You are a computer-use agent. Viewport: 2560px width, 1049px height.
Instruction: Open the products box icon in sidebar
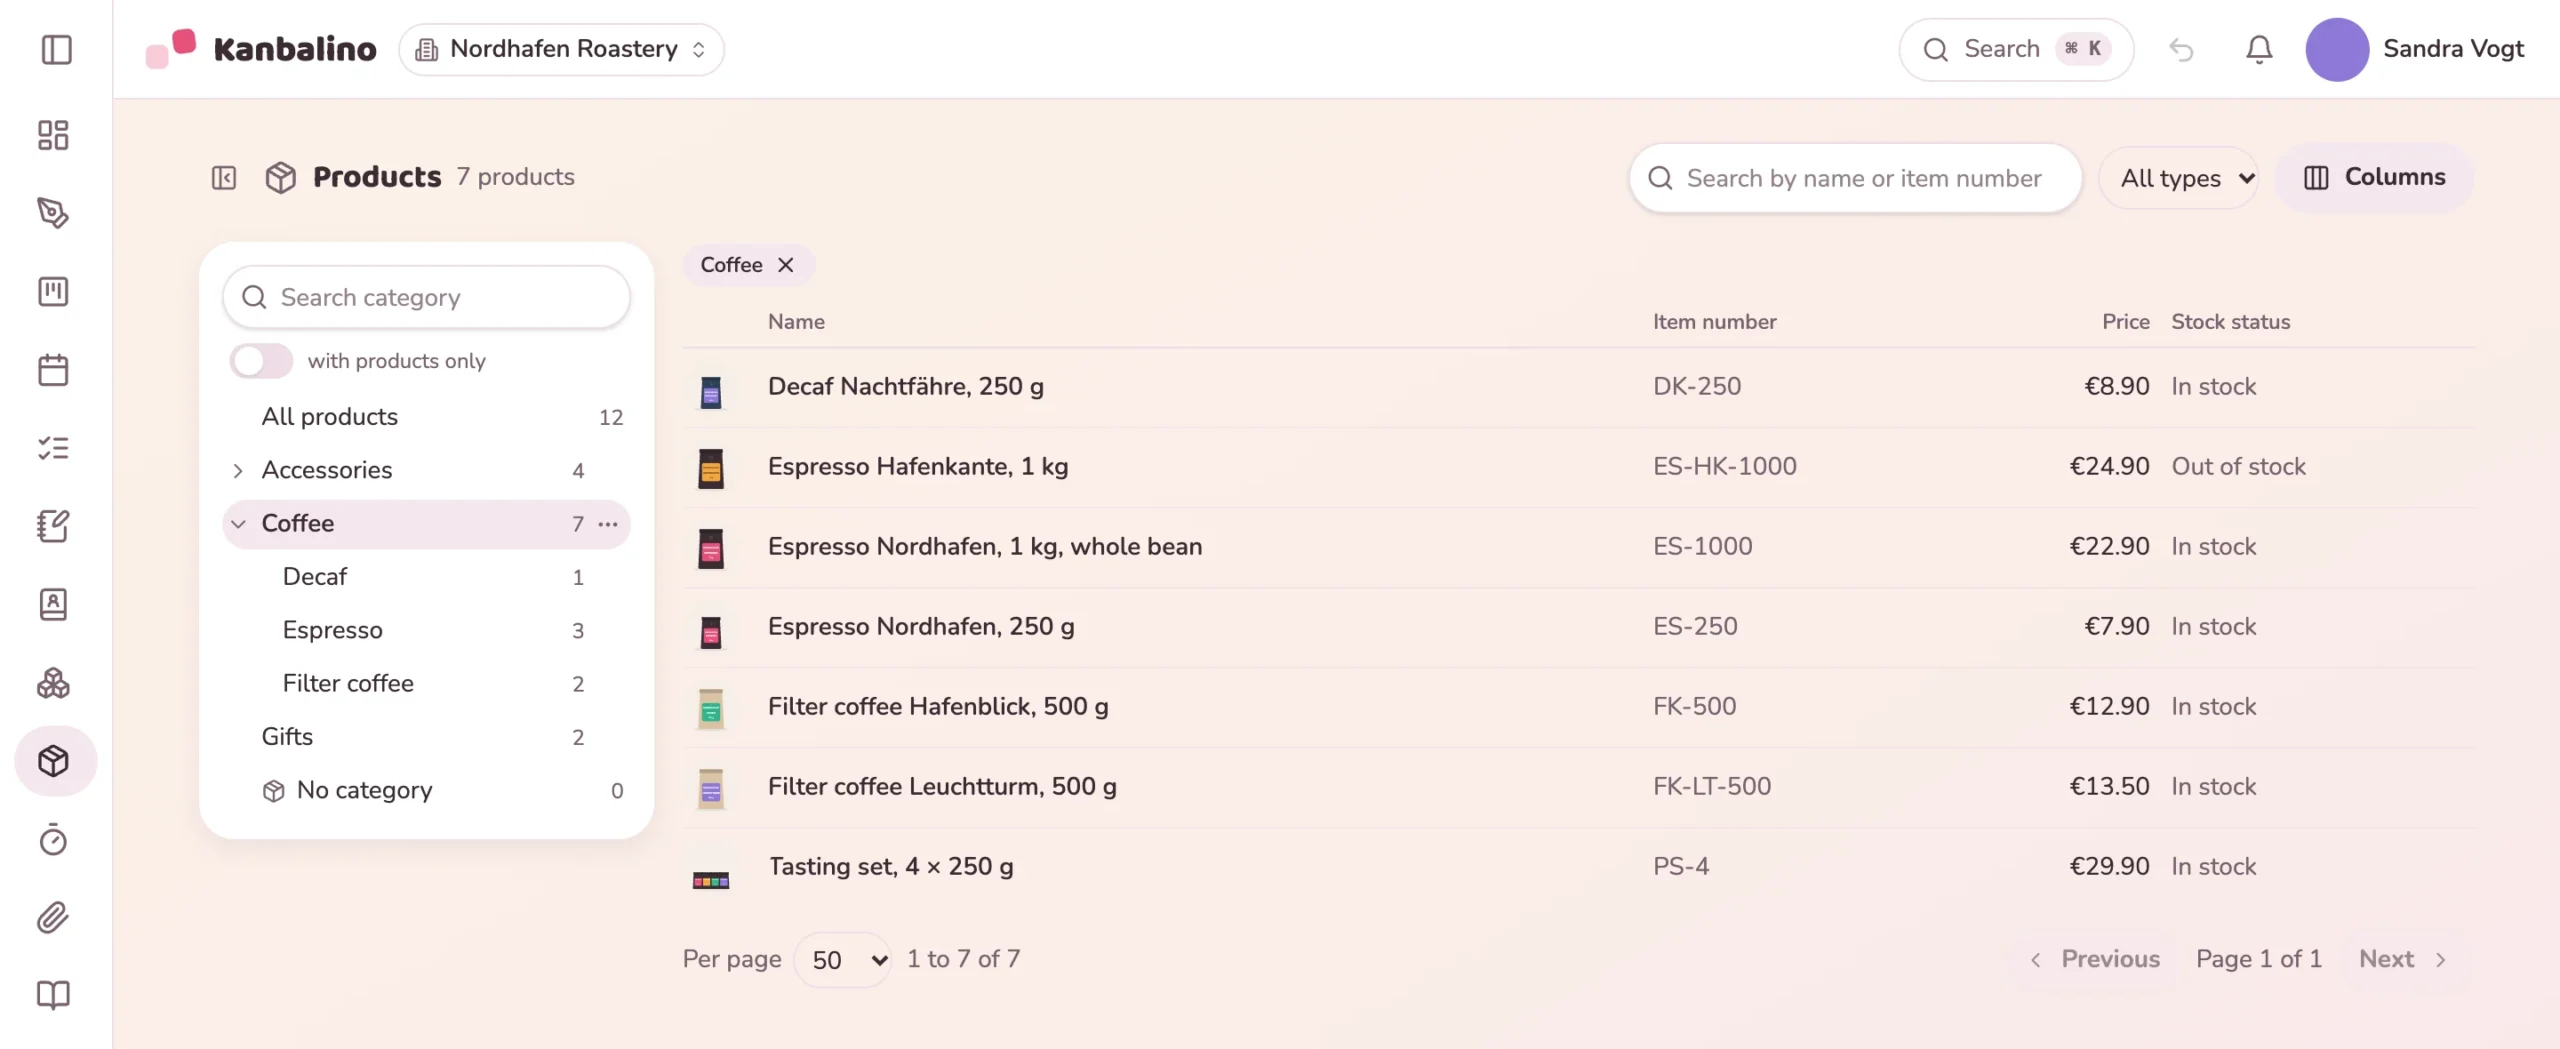tap(55, 761)
